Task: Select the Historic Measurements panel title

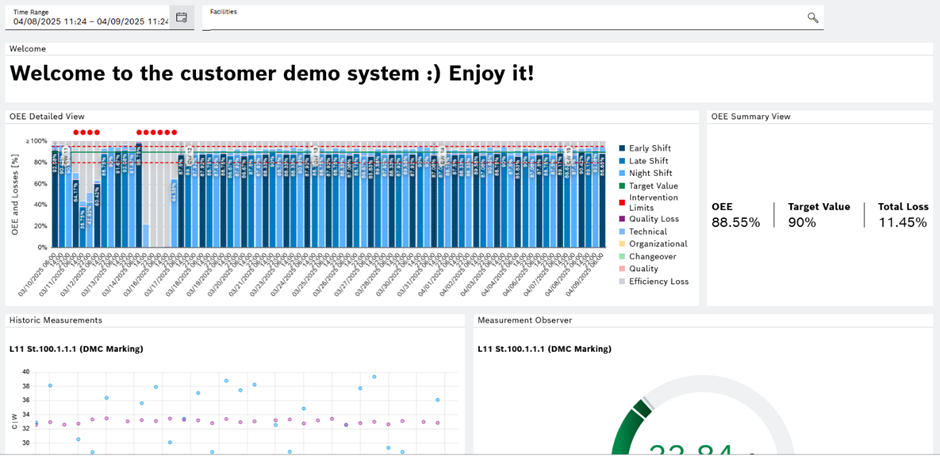Action: pos(55,320)
